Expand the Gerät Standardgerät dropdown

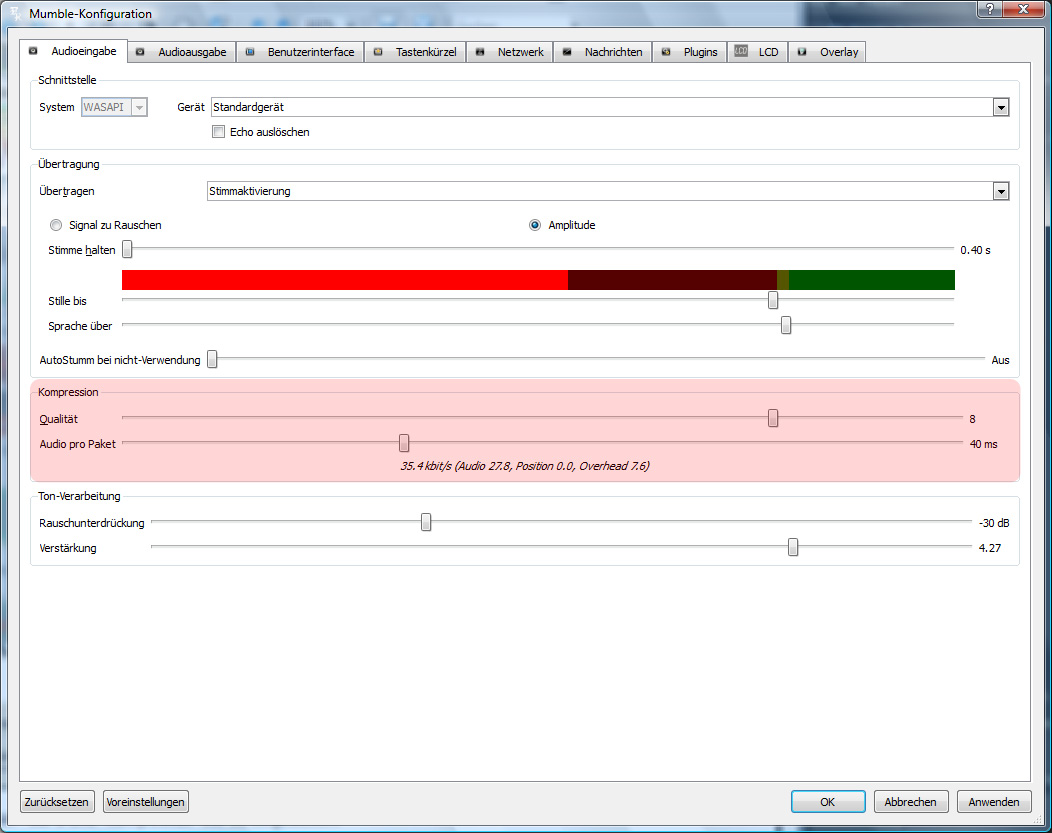610,107
